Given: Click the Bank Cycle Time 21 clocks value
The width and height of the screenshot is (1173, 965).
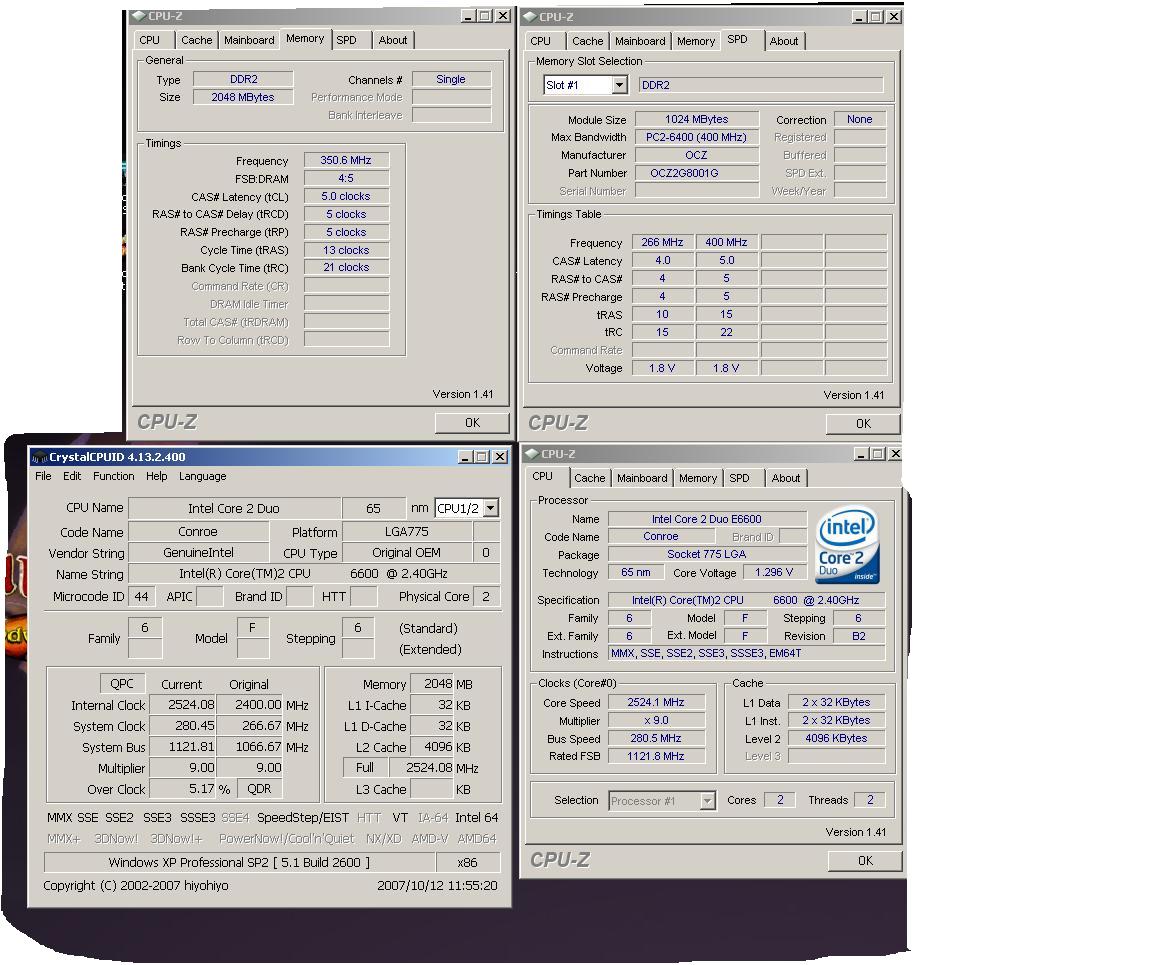Looking at the screenshot, I should (346, 268).
